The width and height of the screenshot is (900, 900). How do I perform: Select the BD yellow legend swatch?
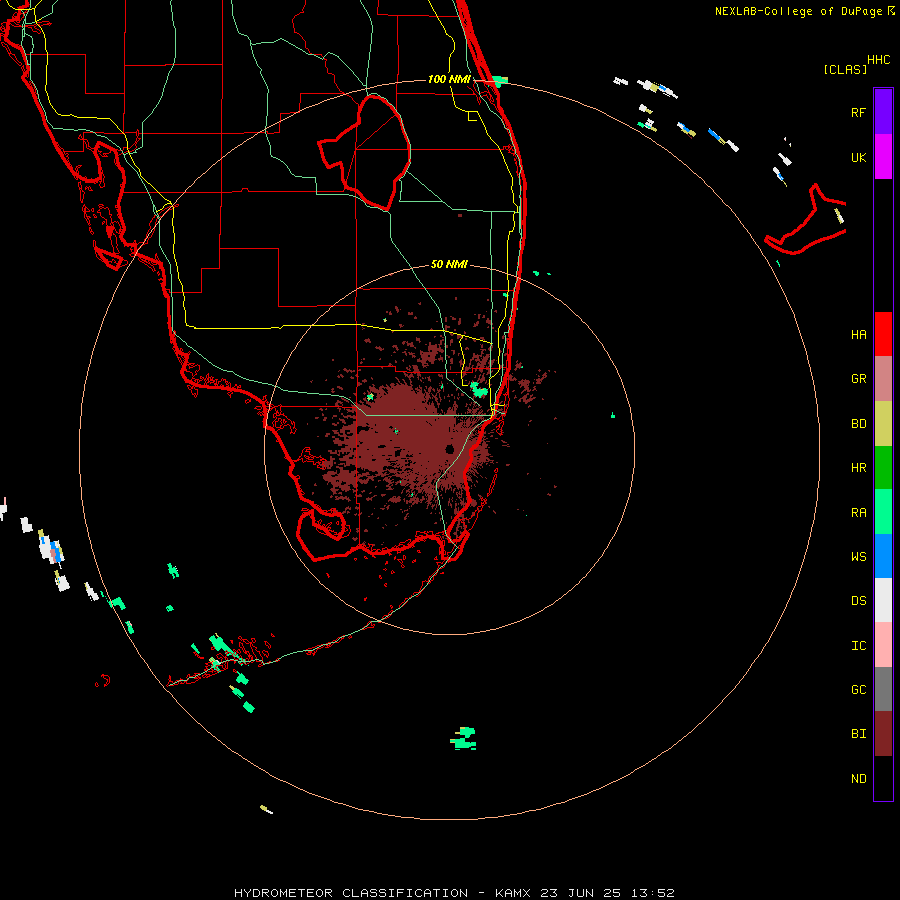coord(883,424)
